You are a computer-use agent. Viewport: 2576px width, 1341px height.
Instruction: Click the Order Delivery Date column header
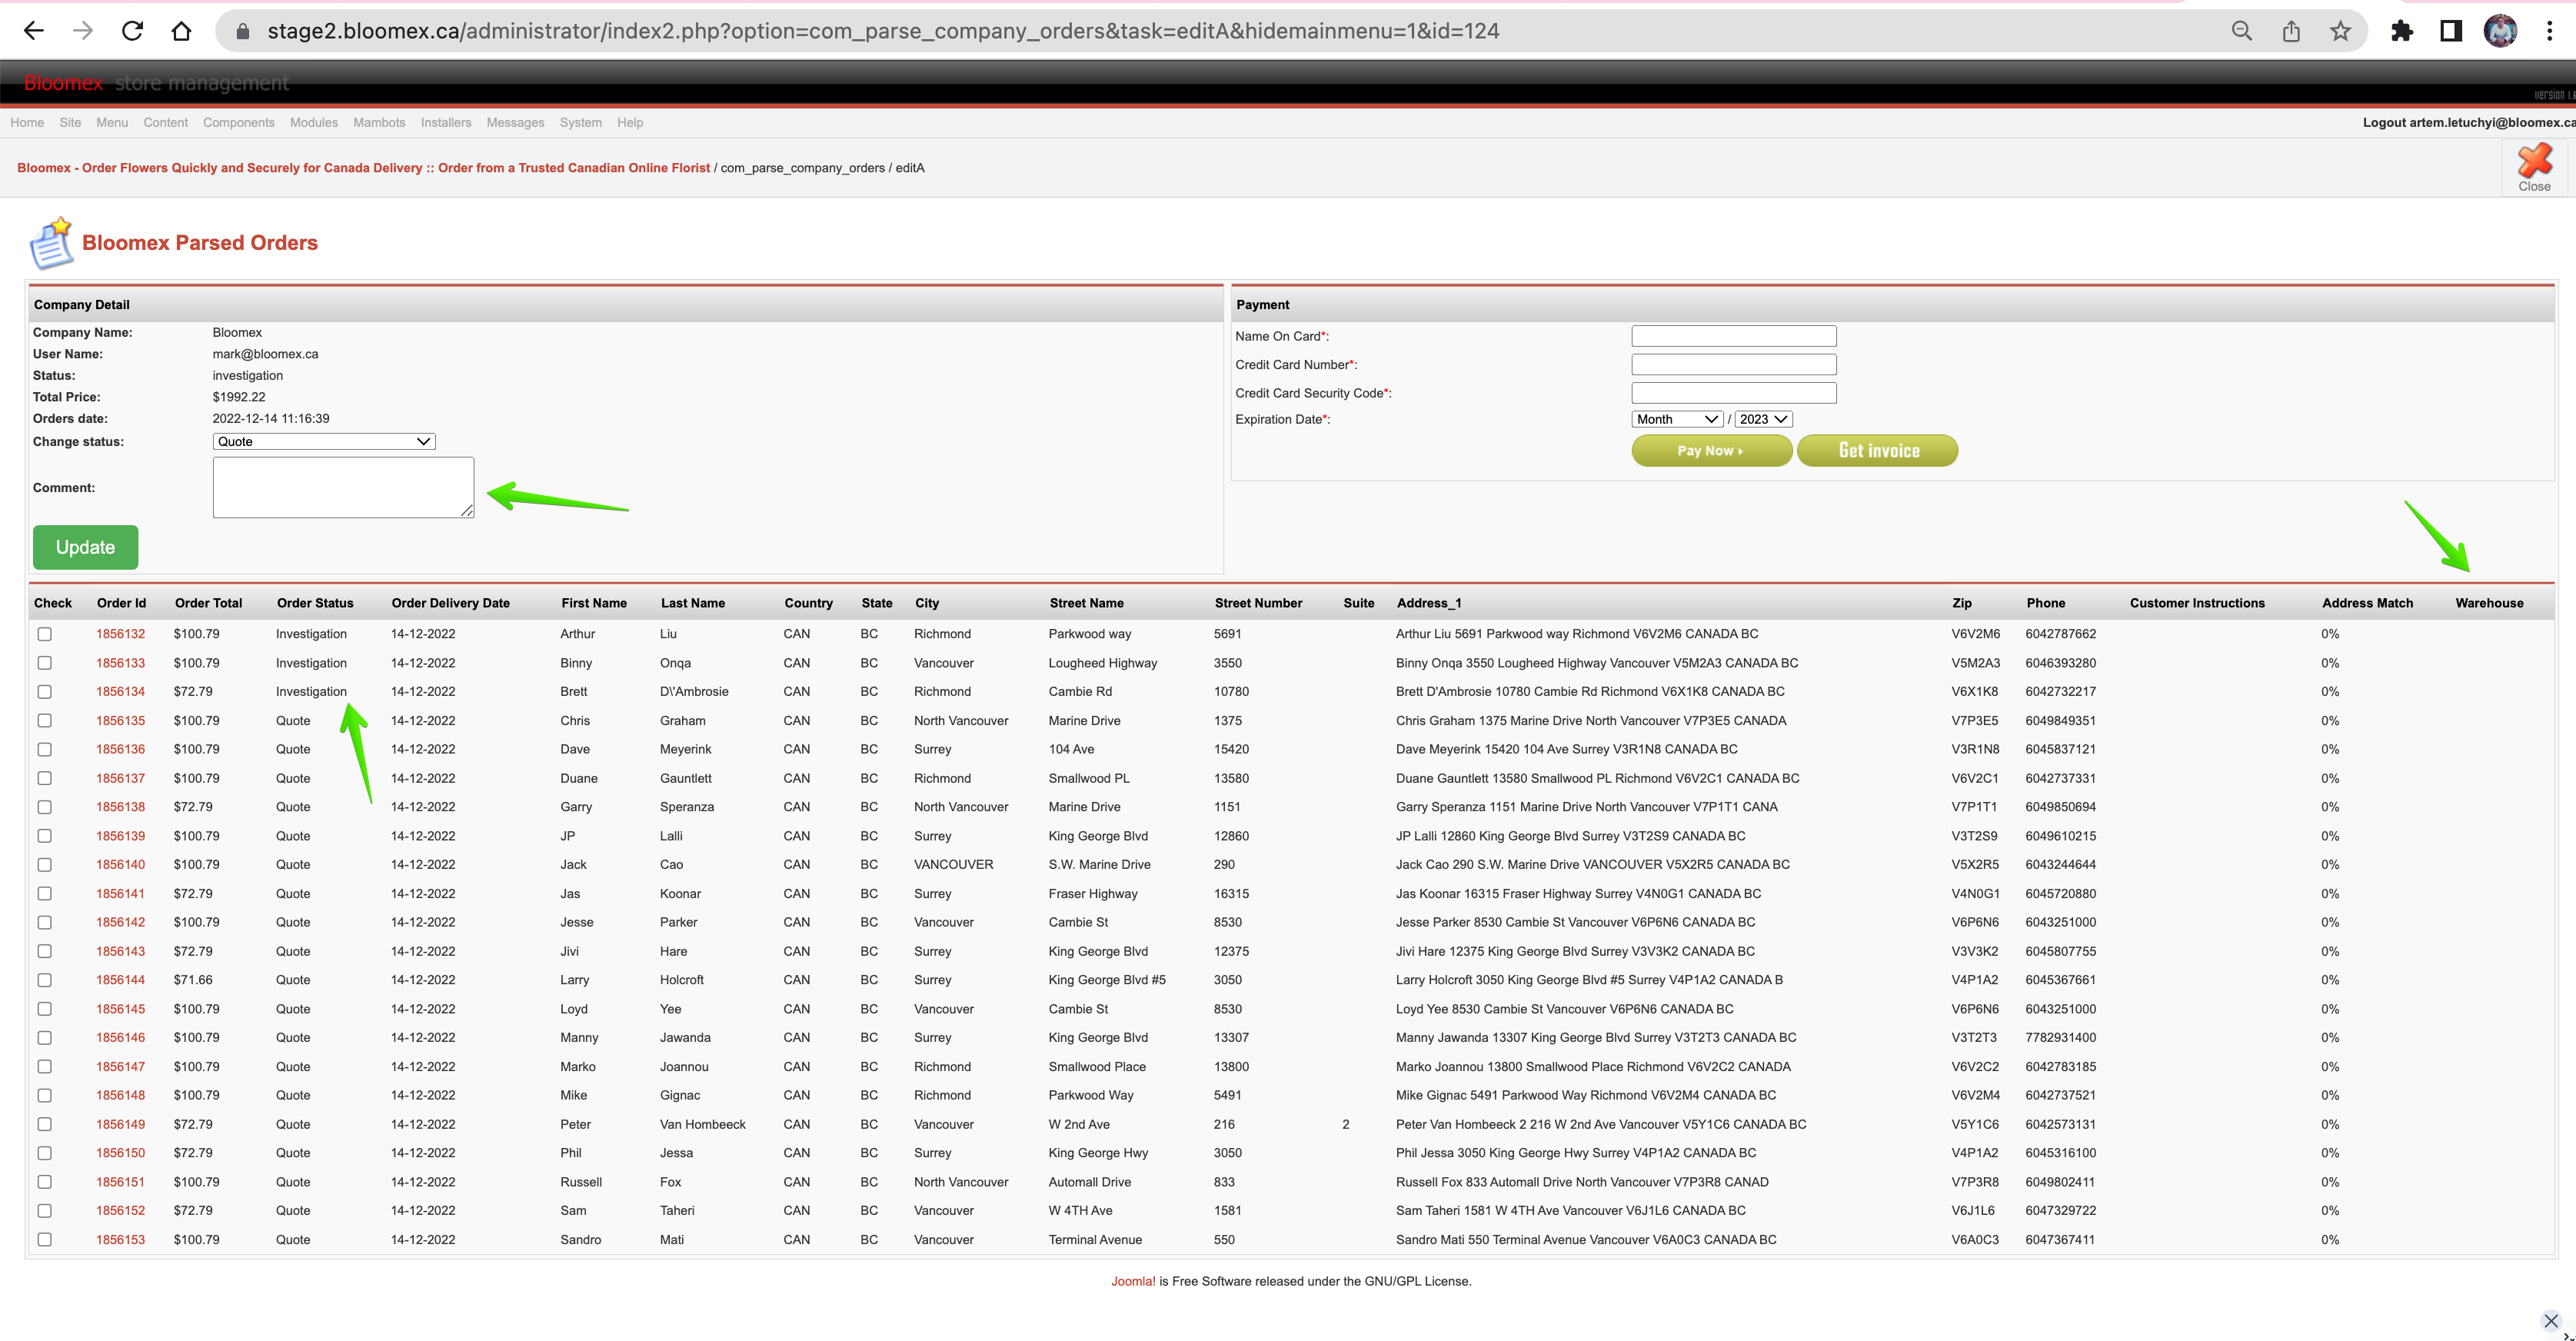coord(450,603)
